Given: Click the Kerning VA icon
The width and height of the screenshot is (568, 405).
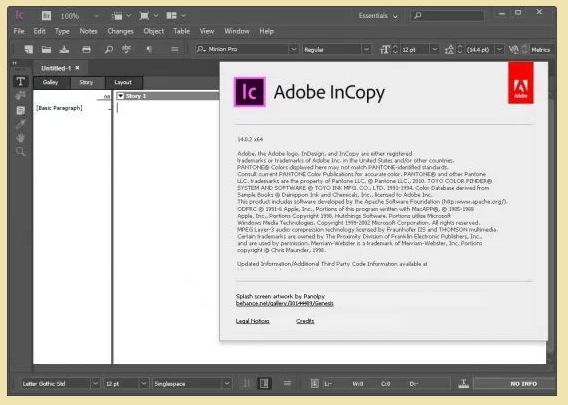Looking at the screenshot, I should point(514,49).
